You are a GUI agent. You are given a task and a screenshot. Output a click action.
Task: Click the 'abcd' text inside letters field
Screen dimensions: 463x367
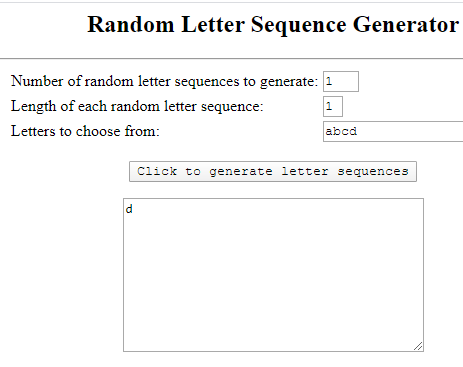(x=341, y=131)
